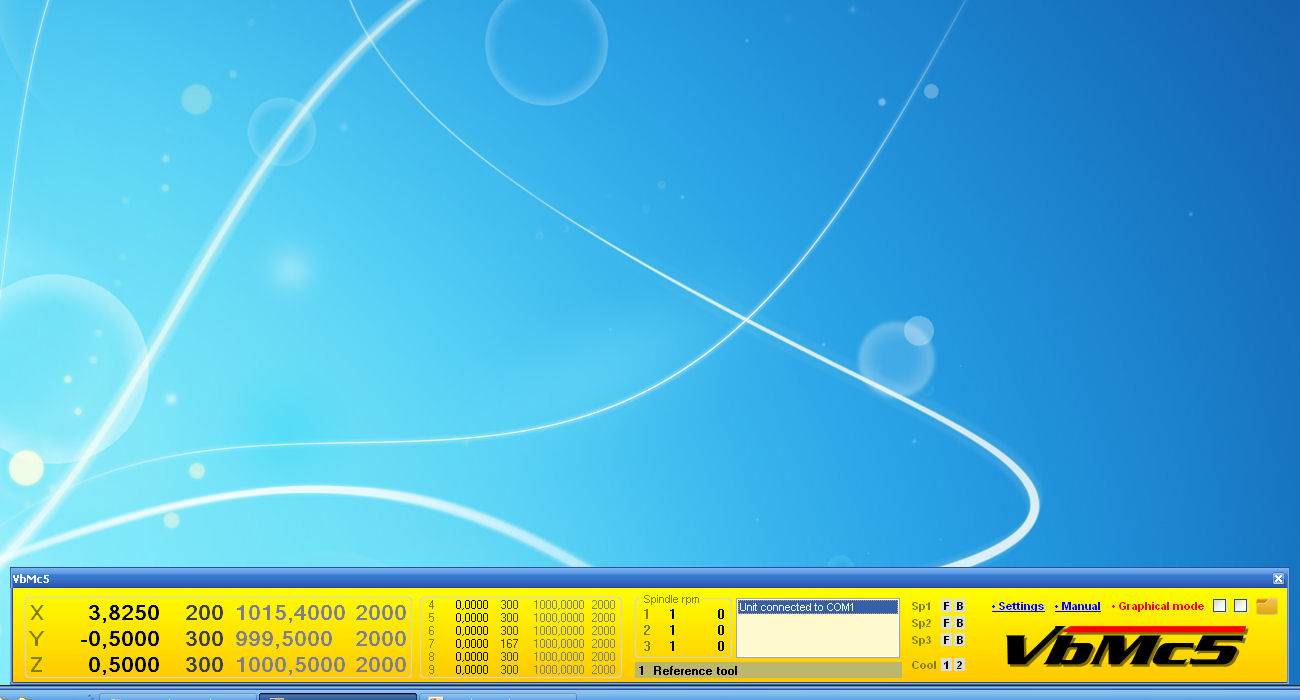The width and height of the screenshot is (1300, 700).
Task: Tick the second checkbox beside folder icon
Action: tap(1240, 606)
